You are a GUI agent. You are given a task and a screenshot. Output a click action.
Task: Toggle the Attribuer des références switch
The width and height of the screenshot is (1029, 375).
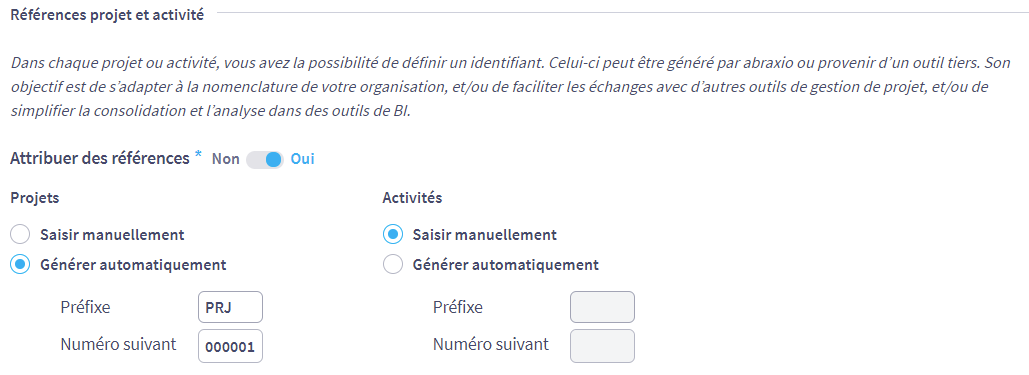click(264, 160)
